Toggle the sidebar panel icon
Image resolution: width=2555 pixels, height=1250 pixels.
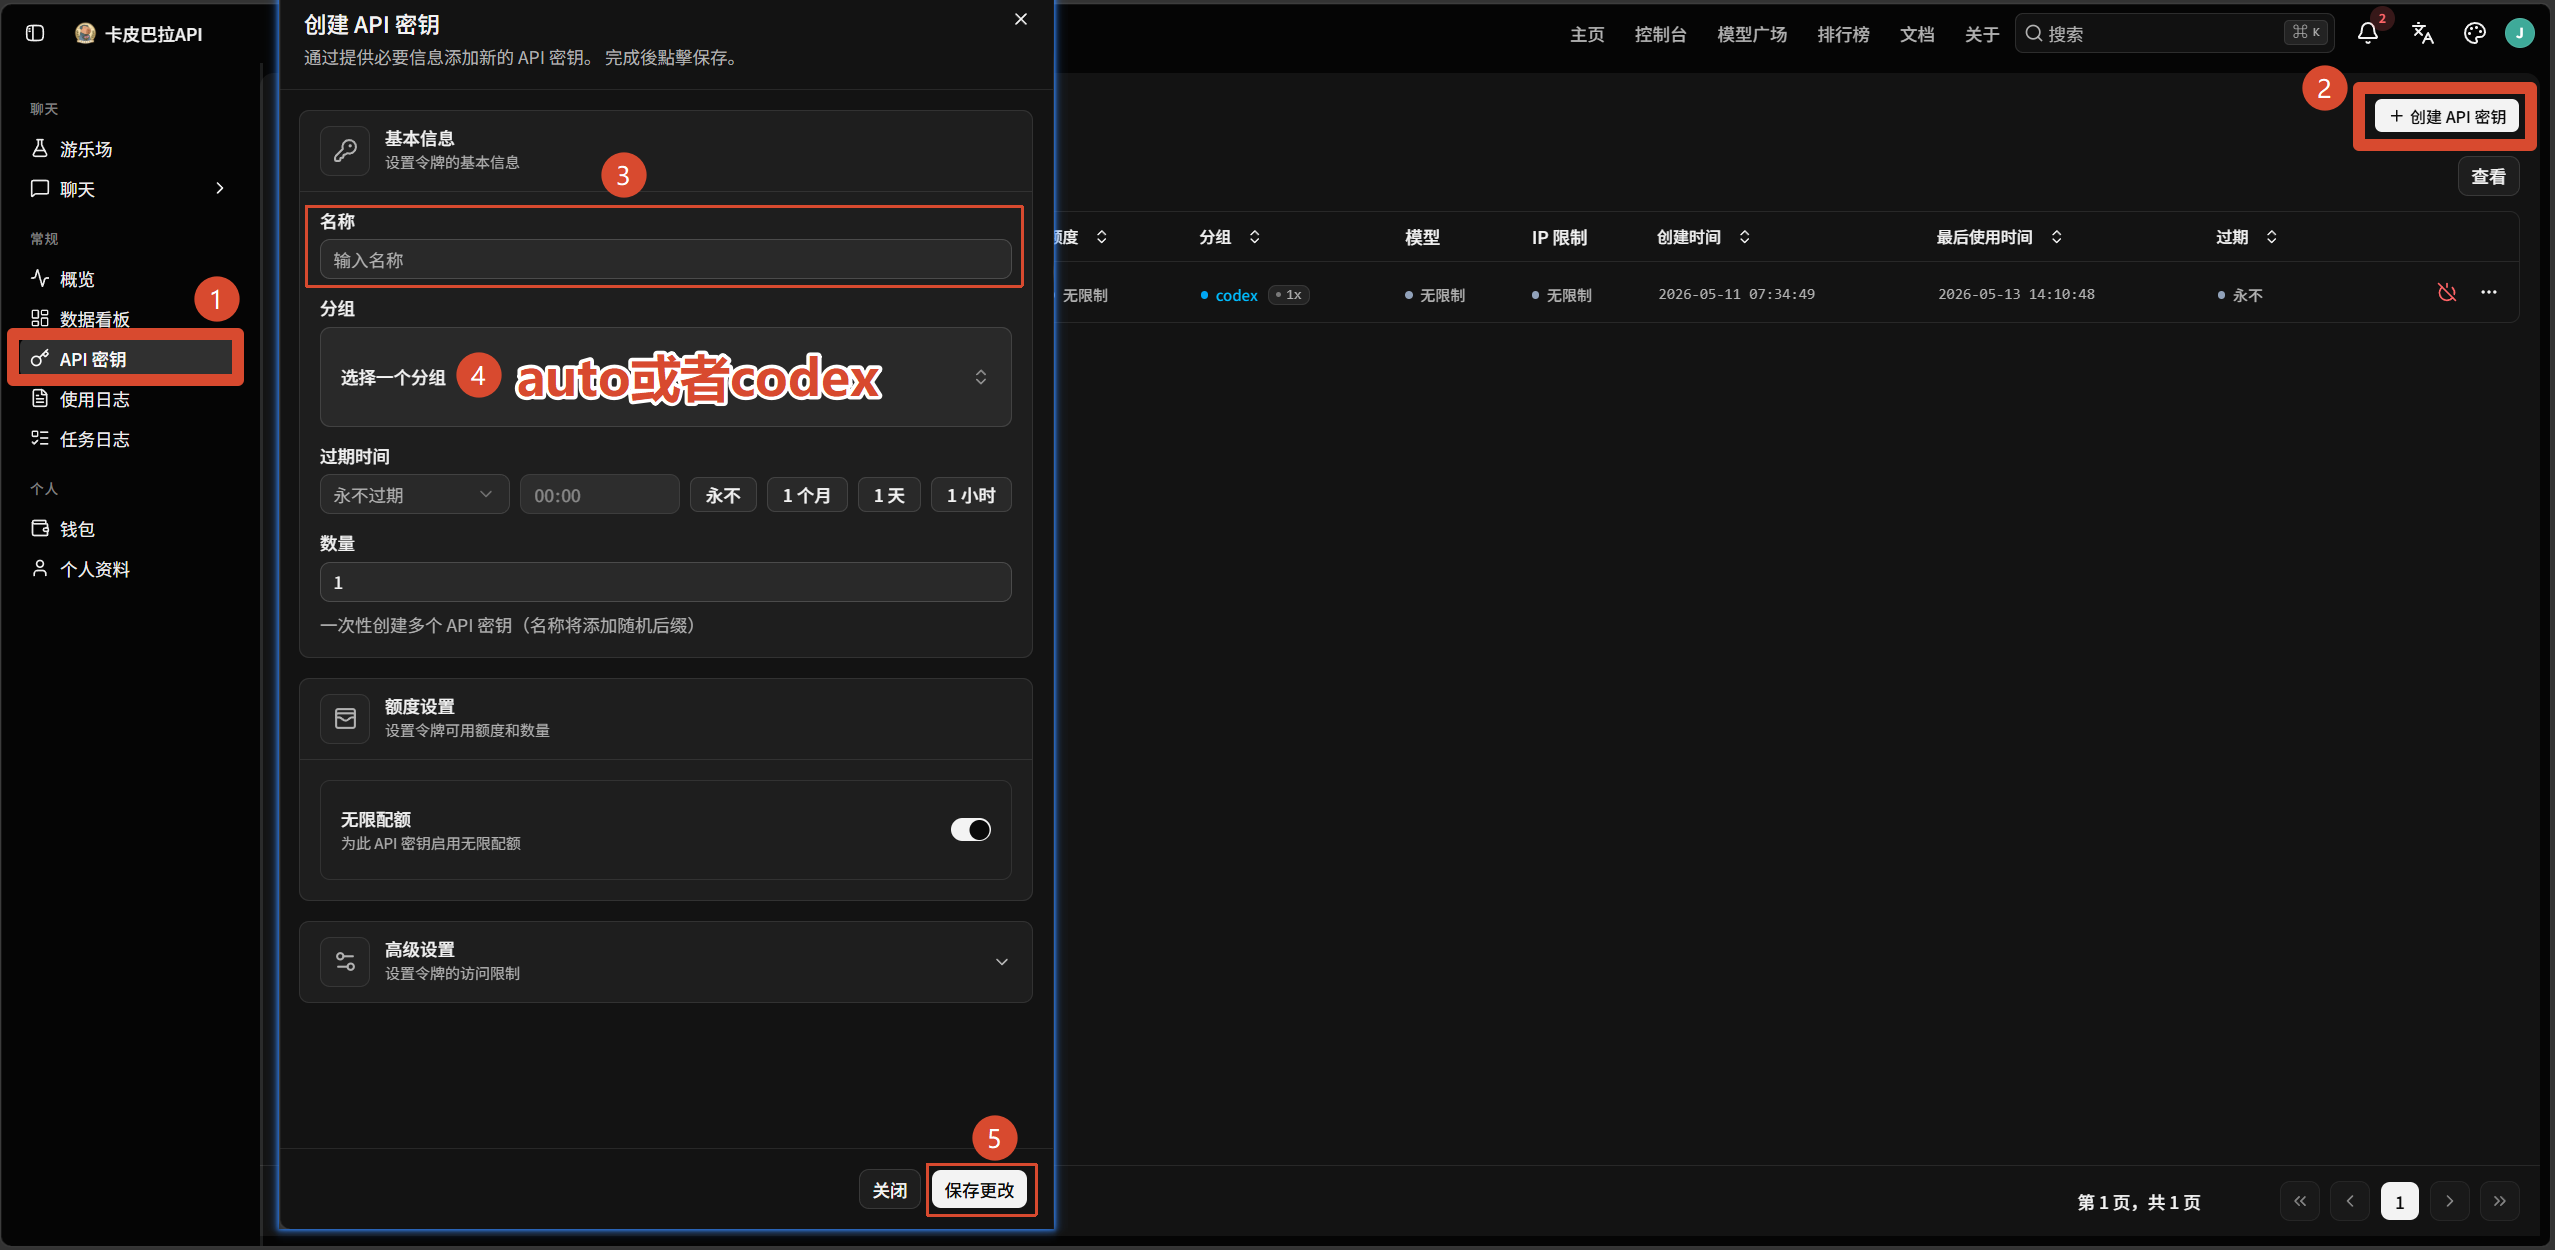(35, 33)
